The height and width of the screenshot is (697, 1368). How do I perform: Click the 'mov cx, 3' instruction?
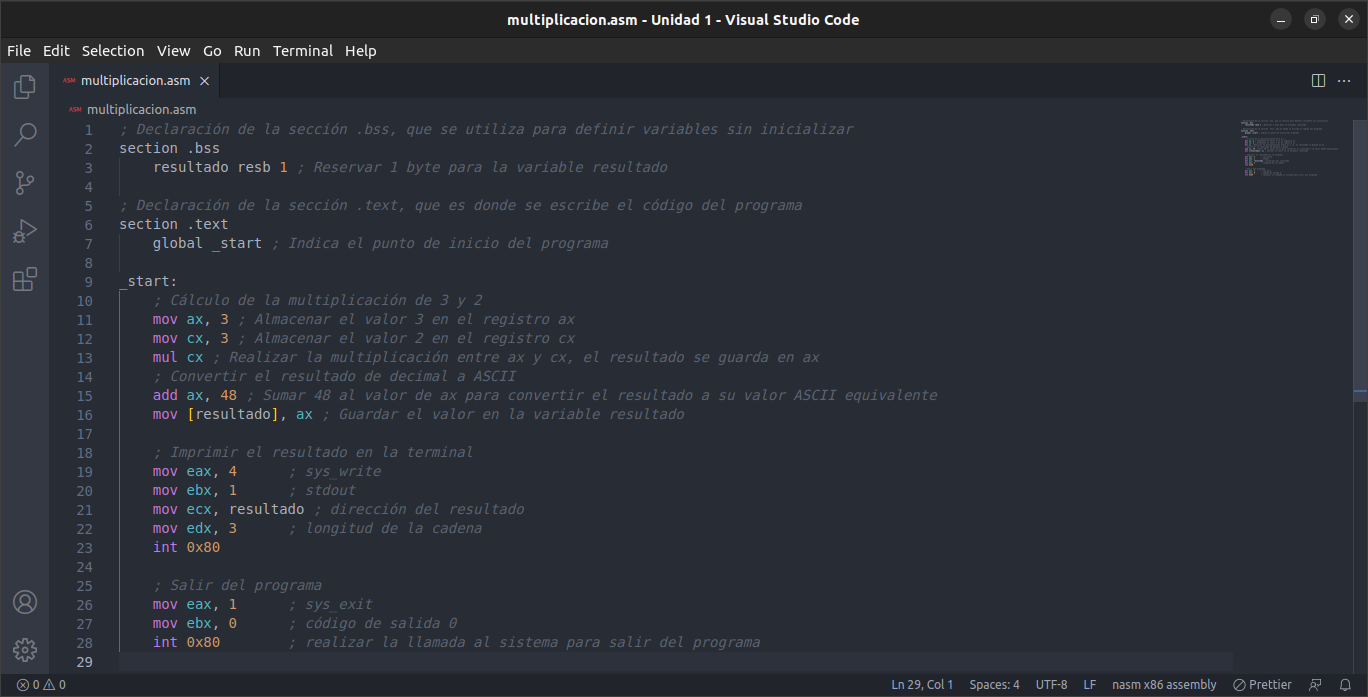click(191, 339)
